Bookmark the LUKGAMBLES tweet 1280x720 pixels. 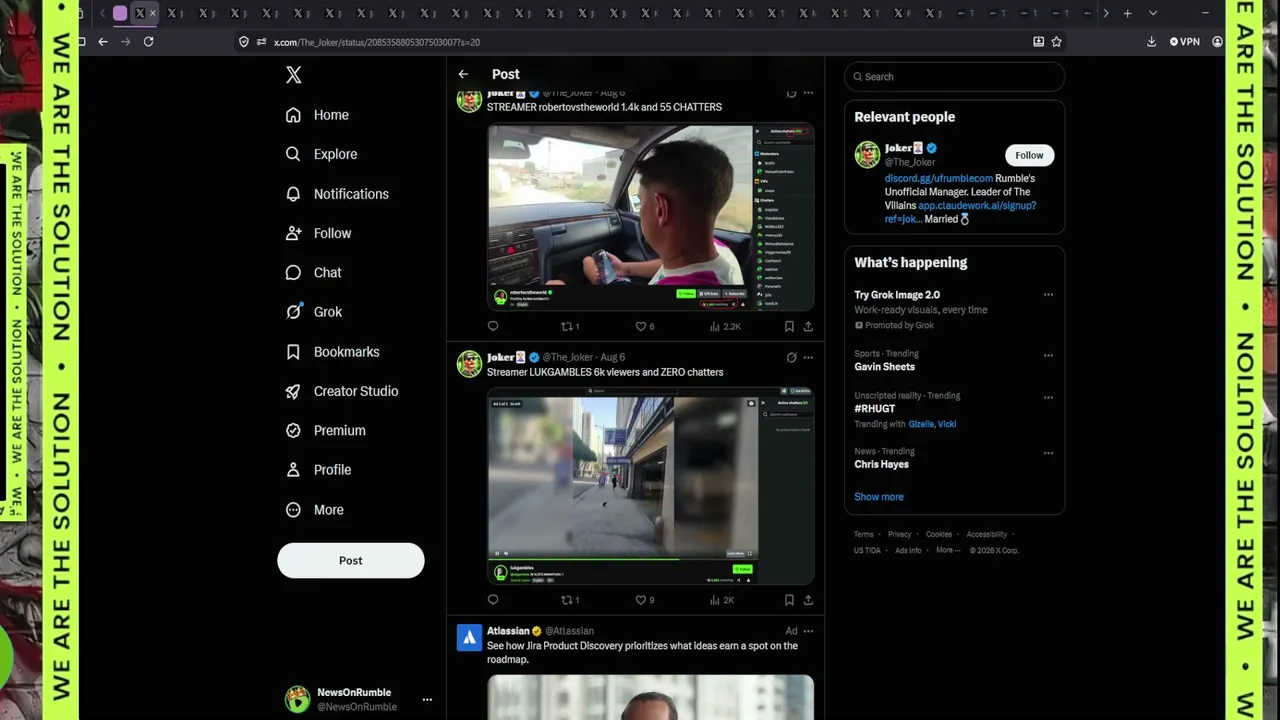(789, 600)
